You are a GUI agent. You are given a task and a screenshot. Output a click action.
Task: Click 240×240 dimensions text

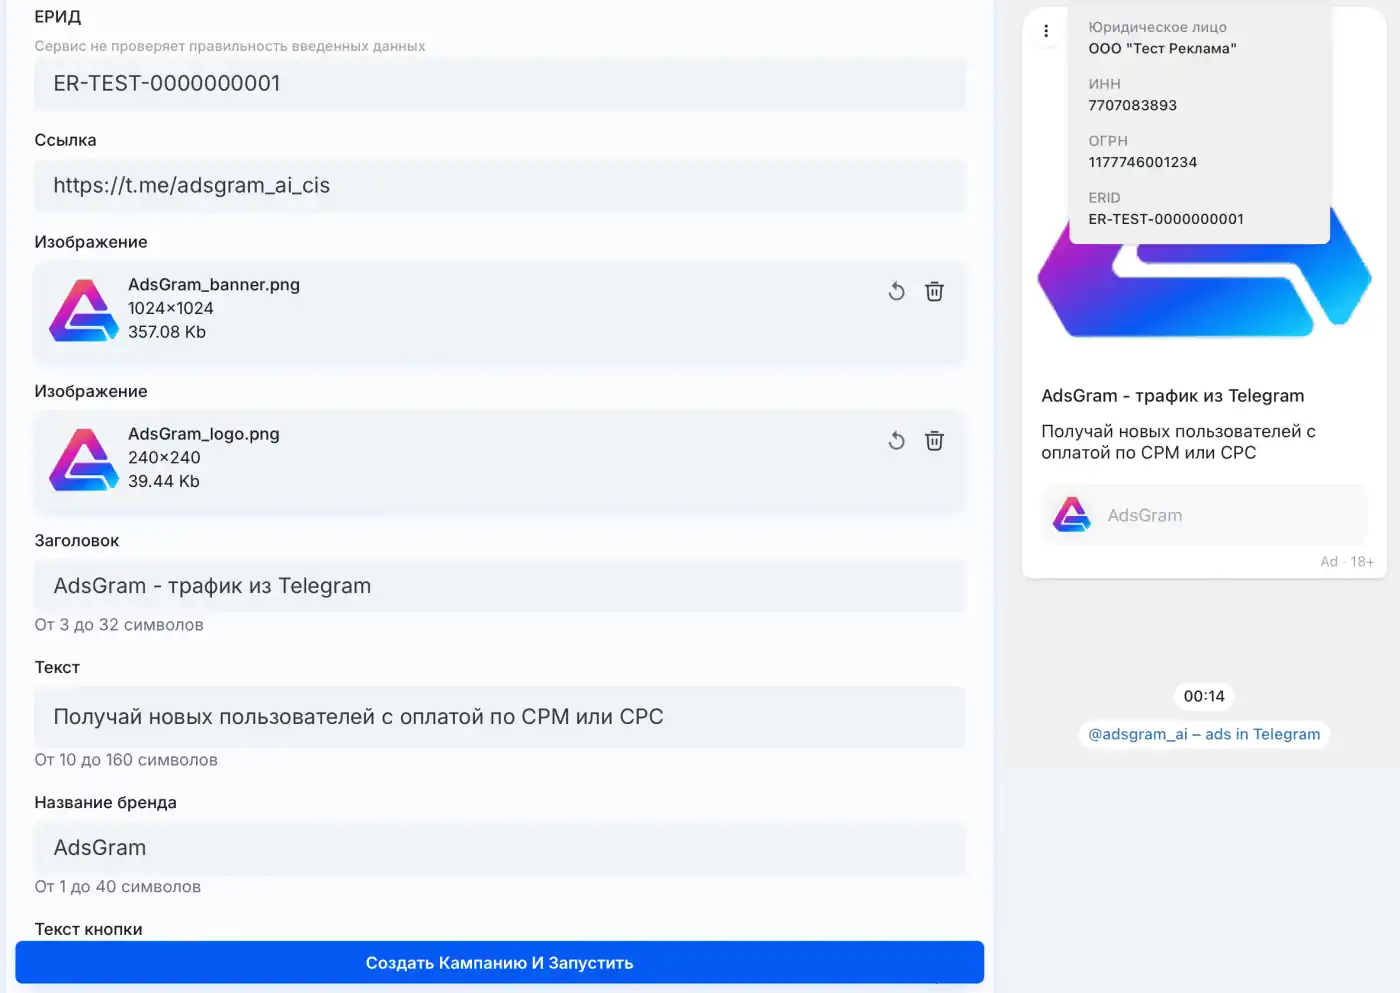tap(164, 458)
